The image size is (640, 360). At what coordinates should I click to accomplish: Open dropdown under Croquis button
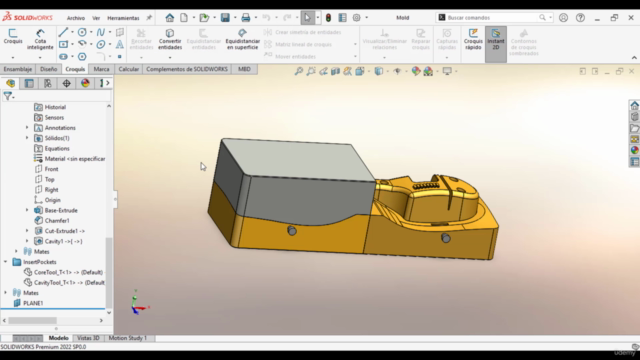pyautogui.click(x=13, y=58)
